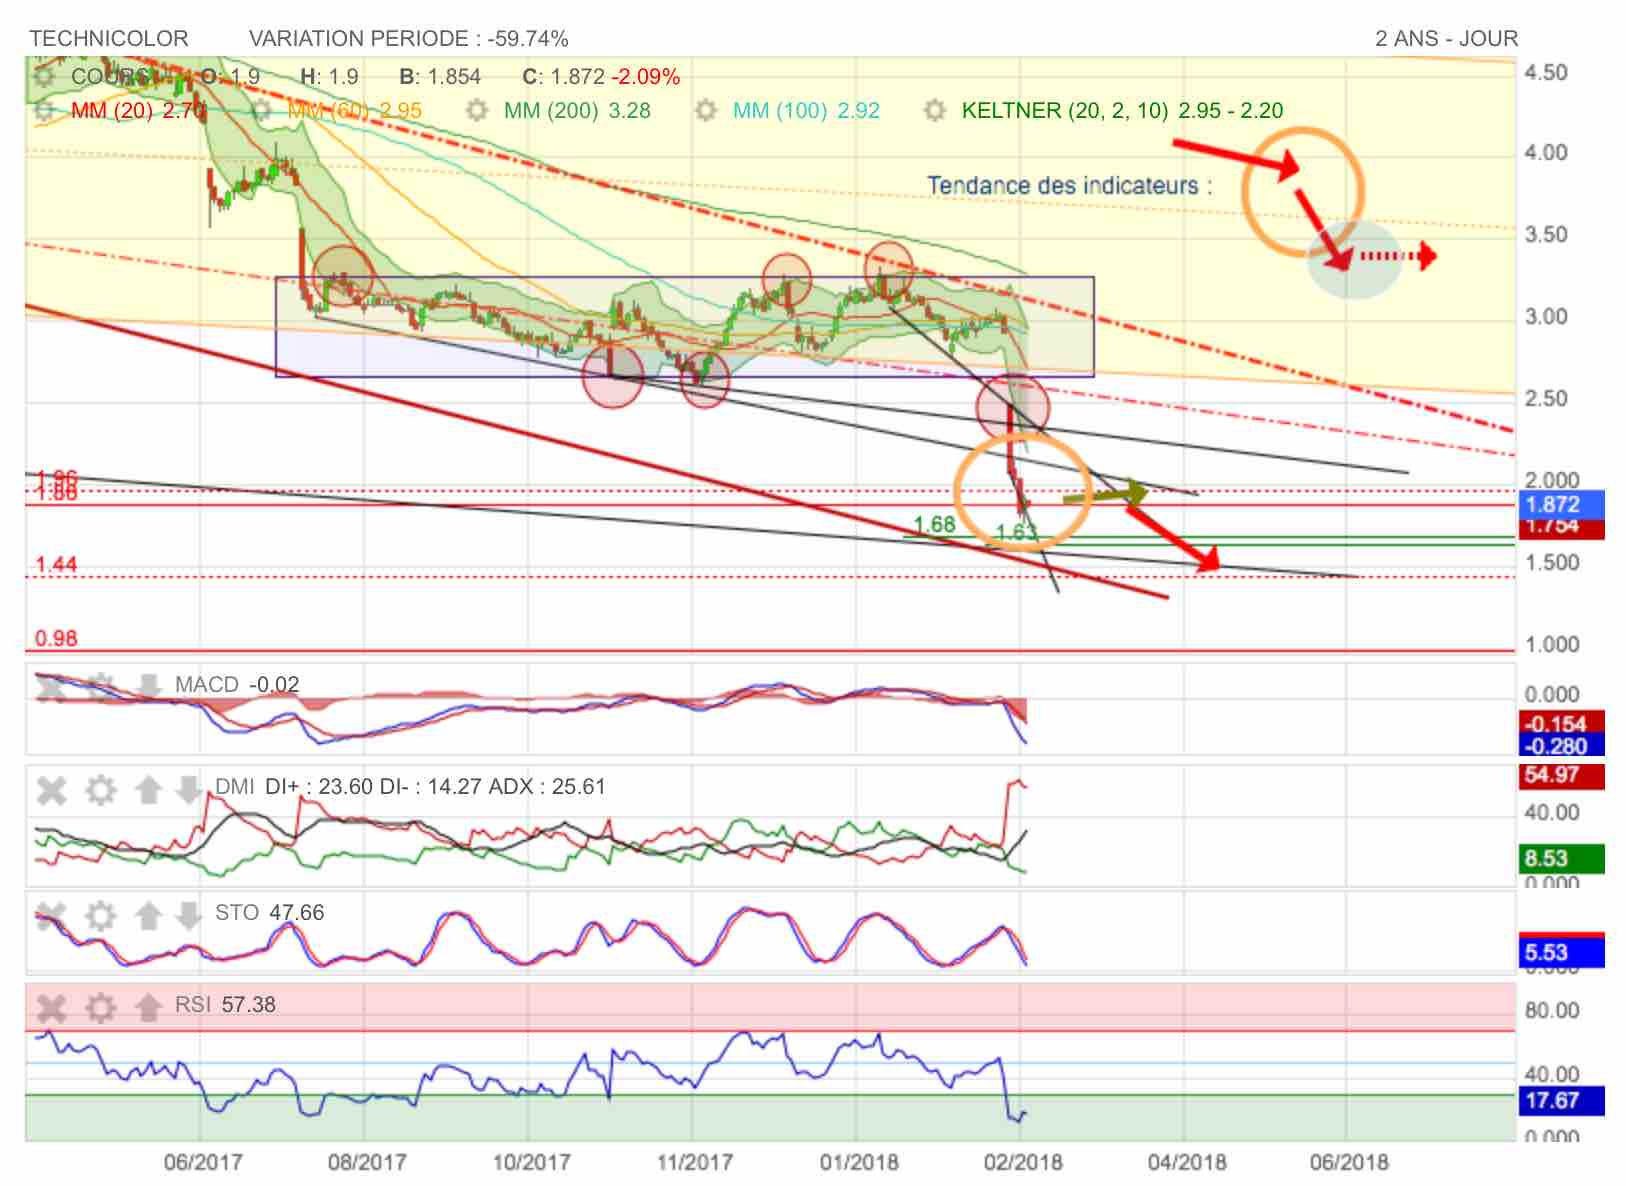Open settings gear for COURS price series

43,76
